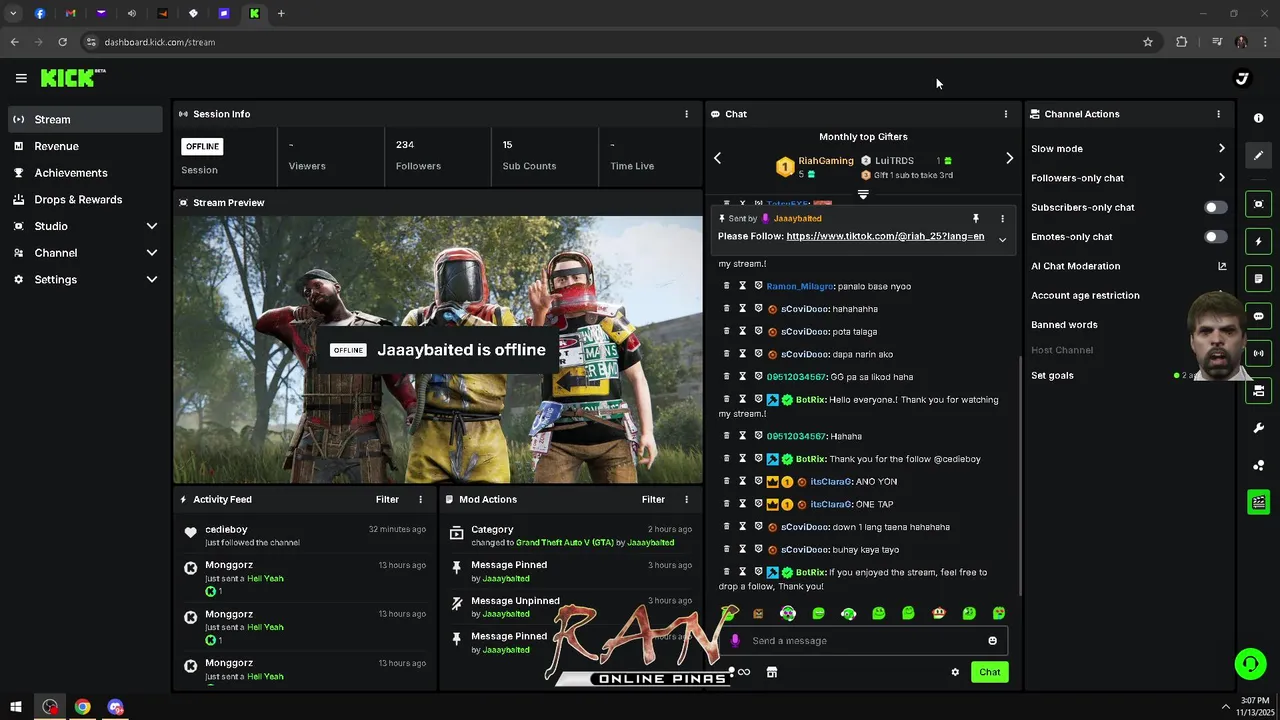Open the emoji picker in message box
This screenshot has width=1280, height=720.
[992, 641]
